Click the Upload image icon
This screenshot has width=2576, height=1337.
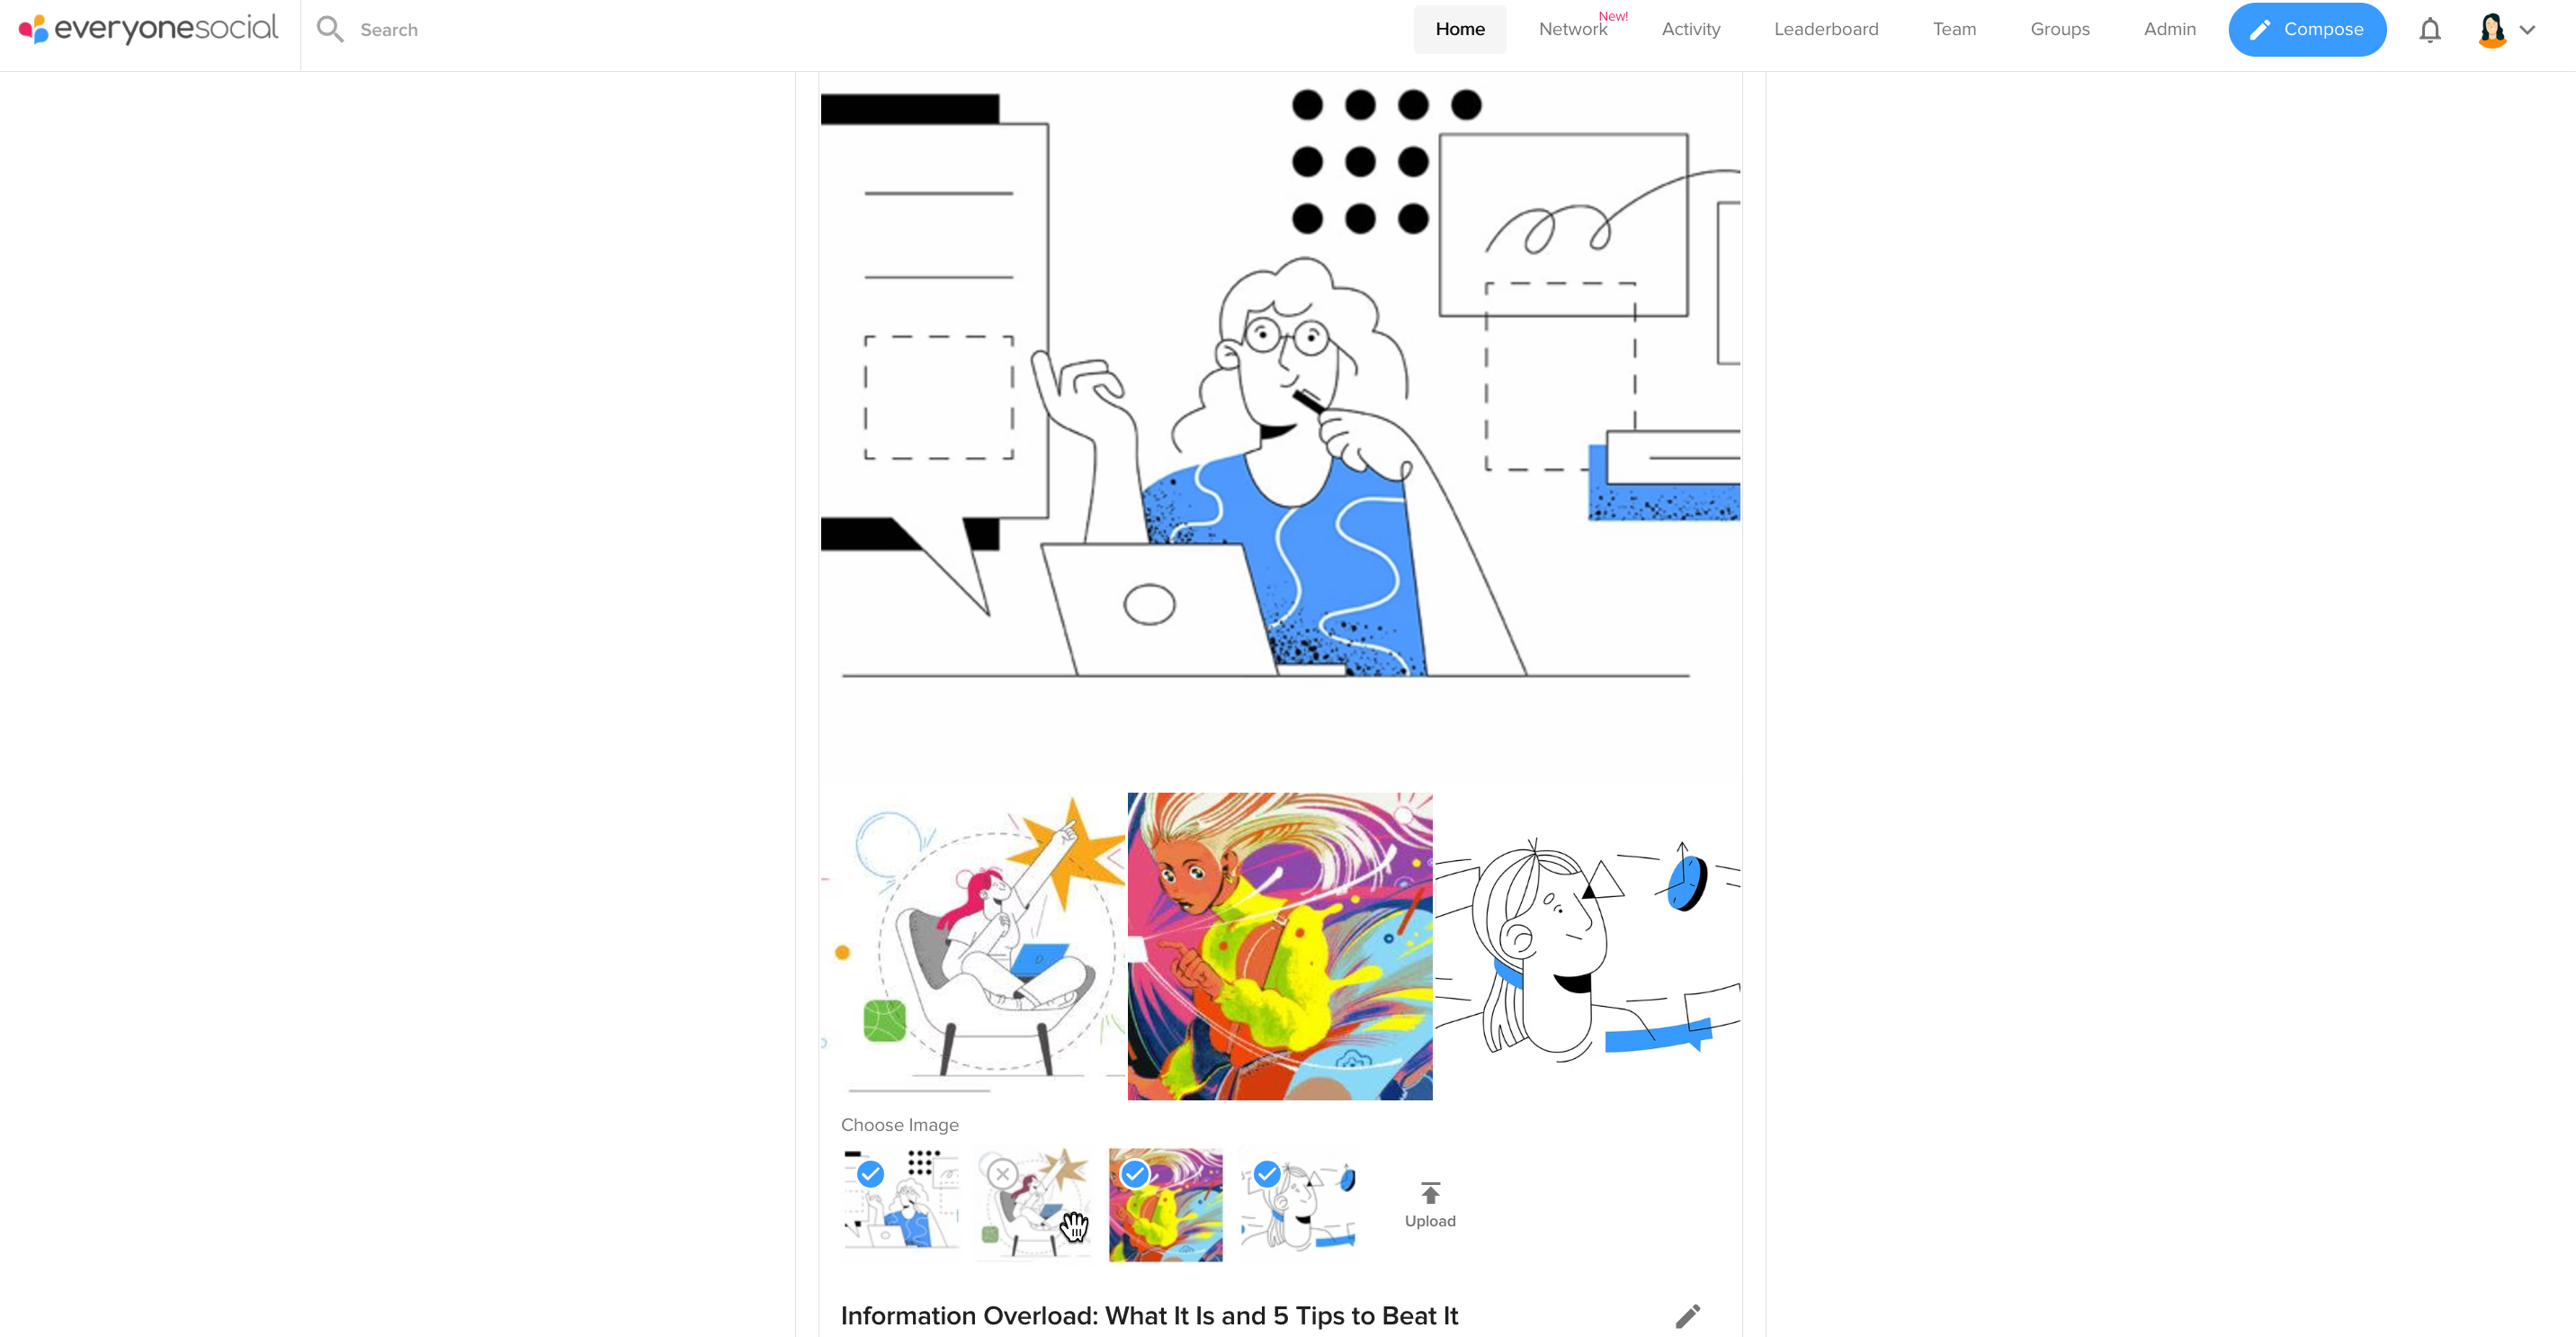tap(1429, 1194)
